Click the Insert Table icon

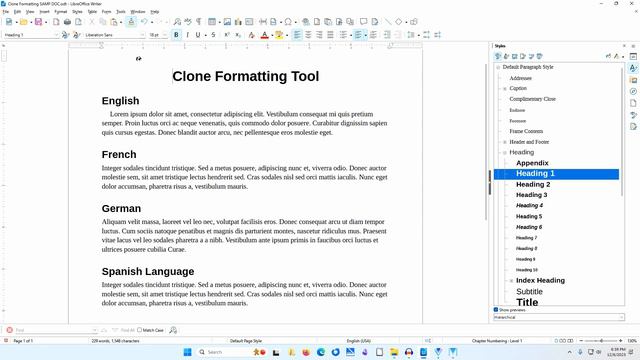[x=212, y=22]
